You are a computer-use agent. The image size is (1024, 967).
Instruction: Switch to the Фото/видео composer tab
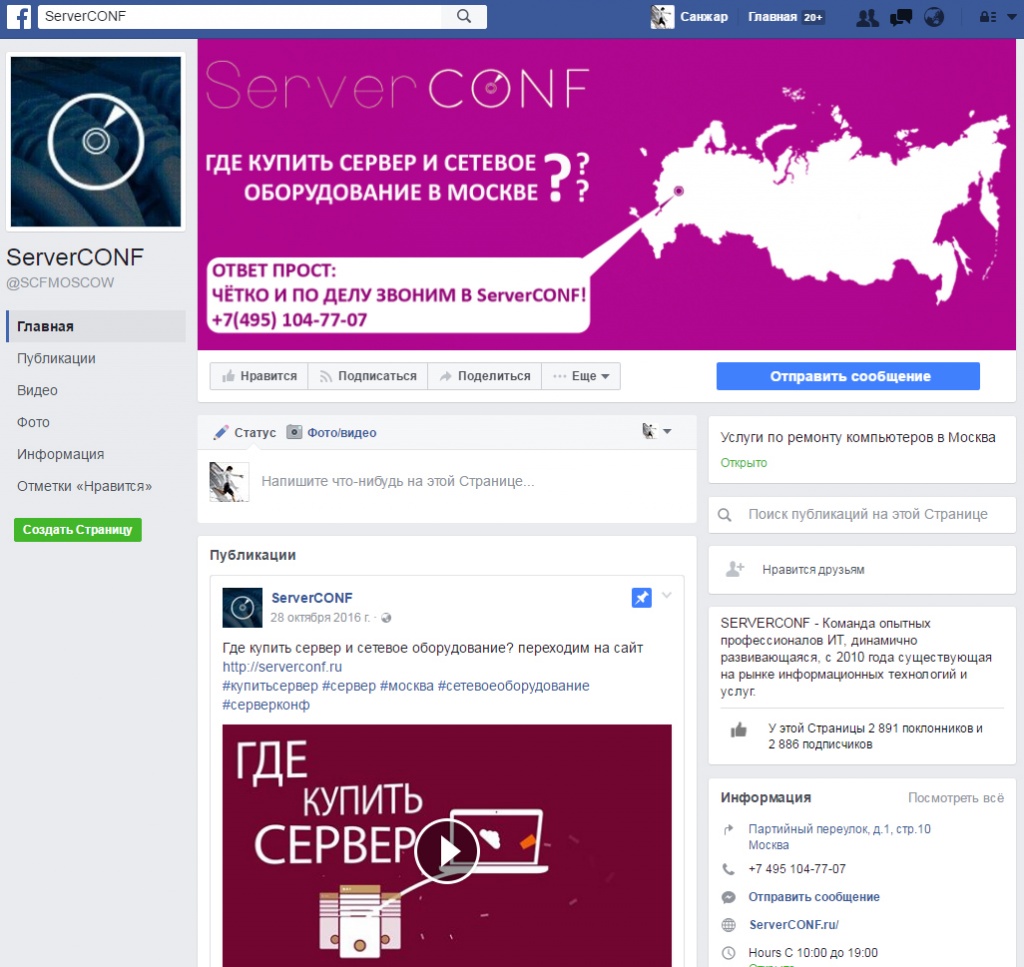click(332, 432)
